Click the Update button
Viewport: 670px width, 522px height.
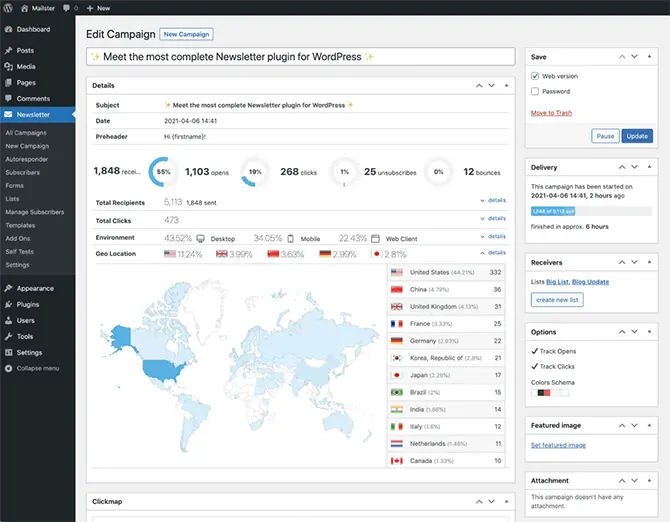point(637,136)
